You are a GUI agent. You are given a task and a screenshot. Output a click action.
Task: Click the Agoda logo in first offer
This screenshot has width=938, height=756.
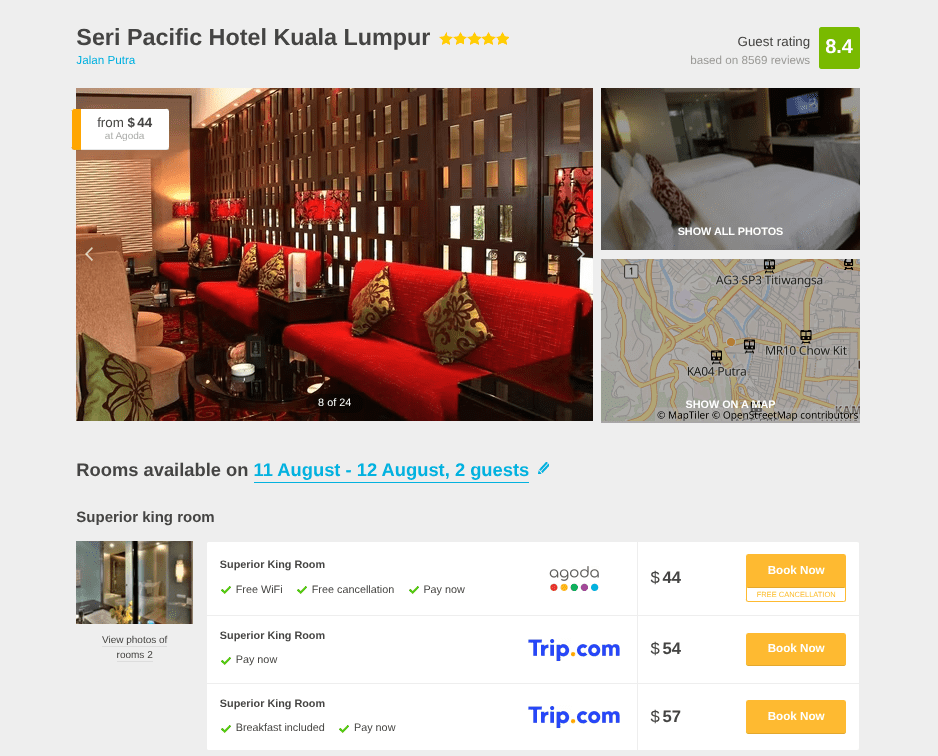(574, 578)
